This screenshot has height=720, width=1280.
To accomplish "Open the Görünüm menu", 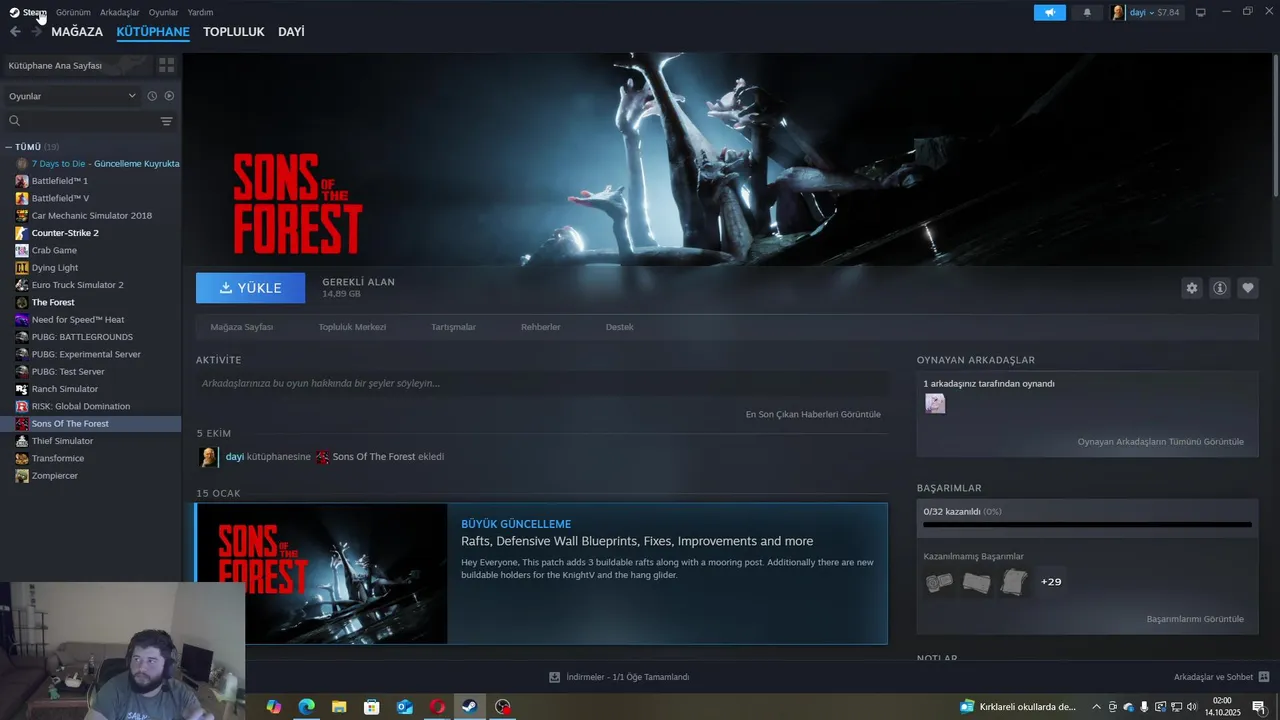I will 73,12.
